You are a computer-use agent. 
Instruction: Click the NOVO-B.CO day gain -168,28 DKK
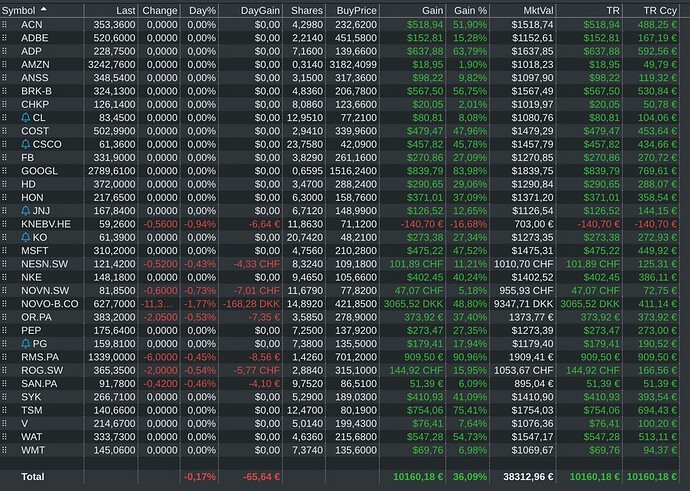[252, 304]
